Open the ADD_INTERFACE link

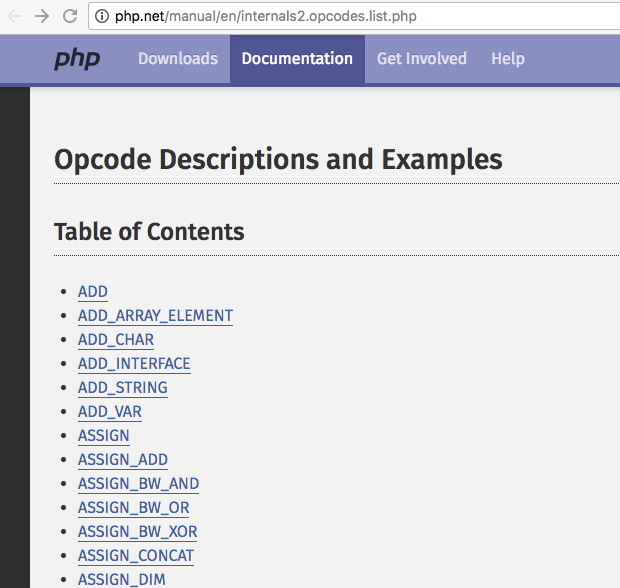click(134, 364)
